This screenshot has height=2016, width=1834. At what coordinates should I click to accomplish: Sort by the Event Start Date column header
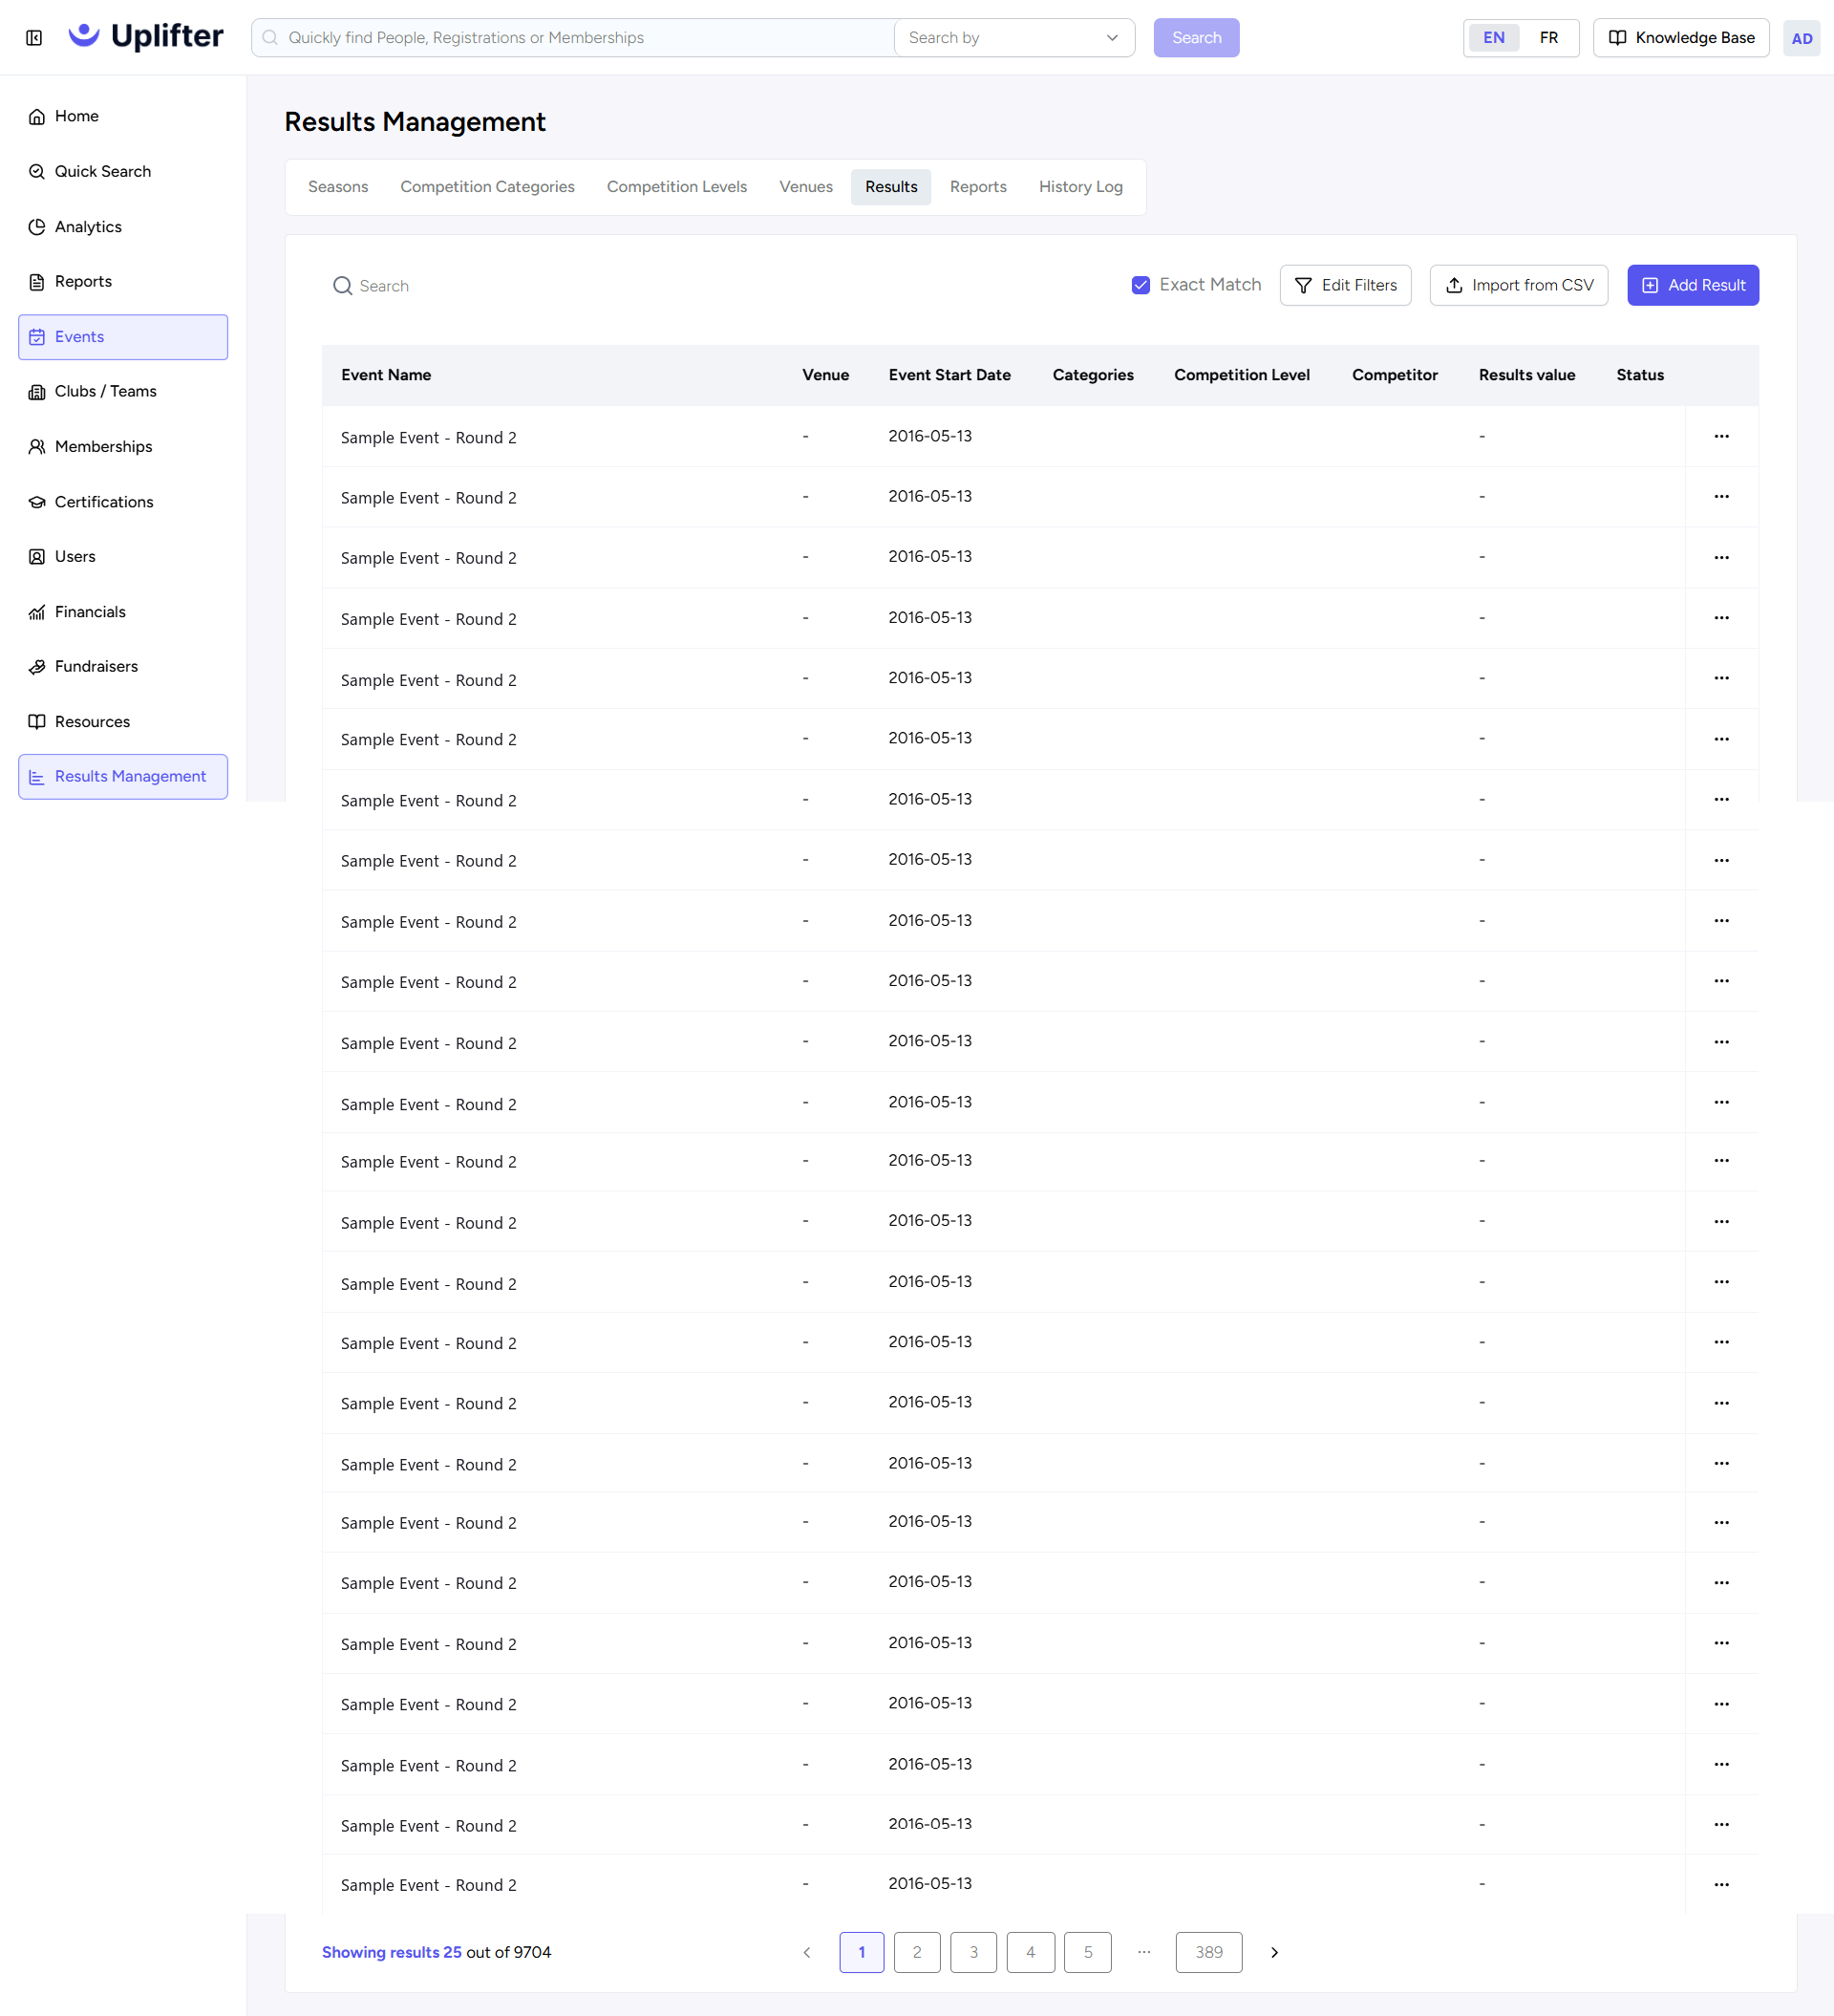click(x=949, y=375)
